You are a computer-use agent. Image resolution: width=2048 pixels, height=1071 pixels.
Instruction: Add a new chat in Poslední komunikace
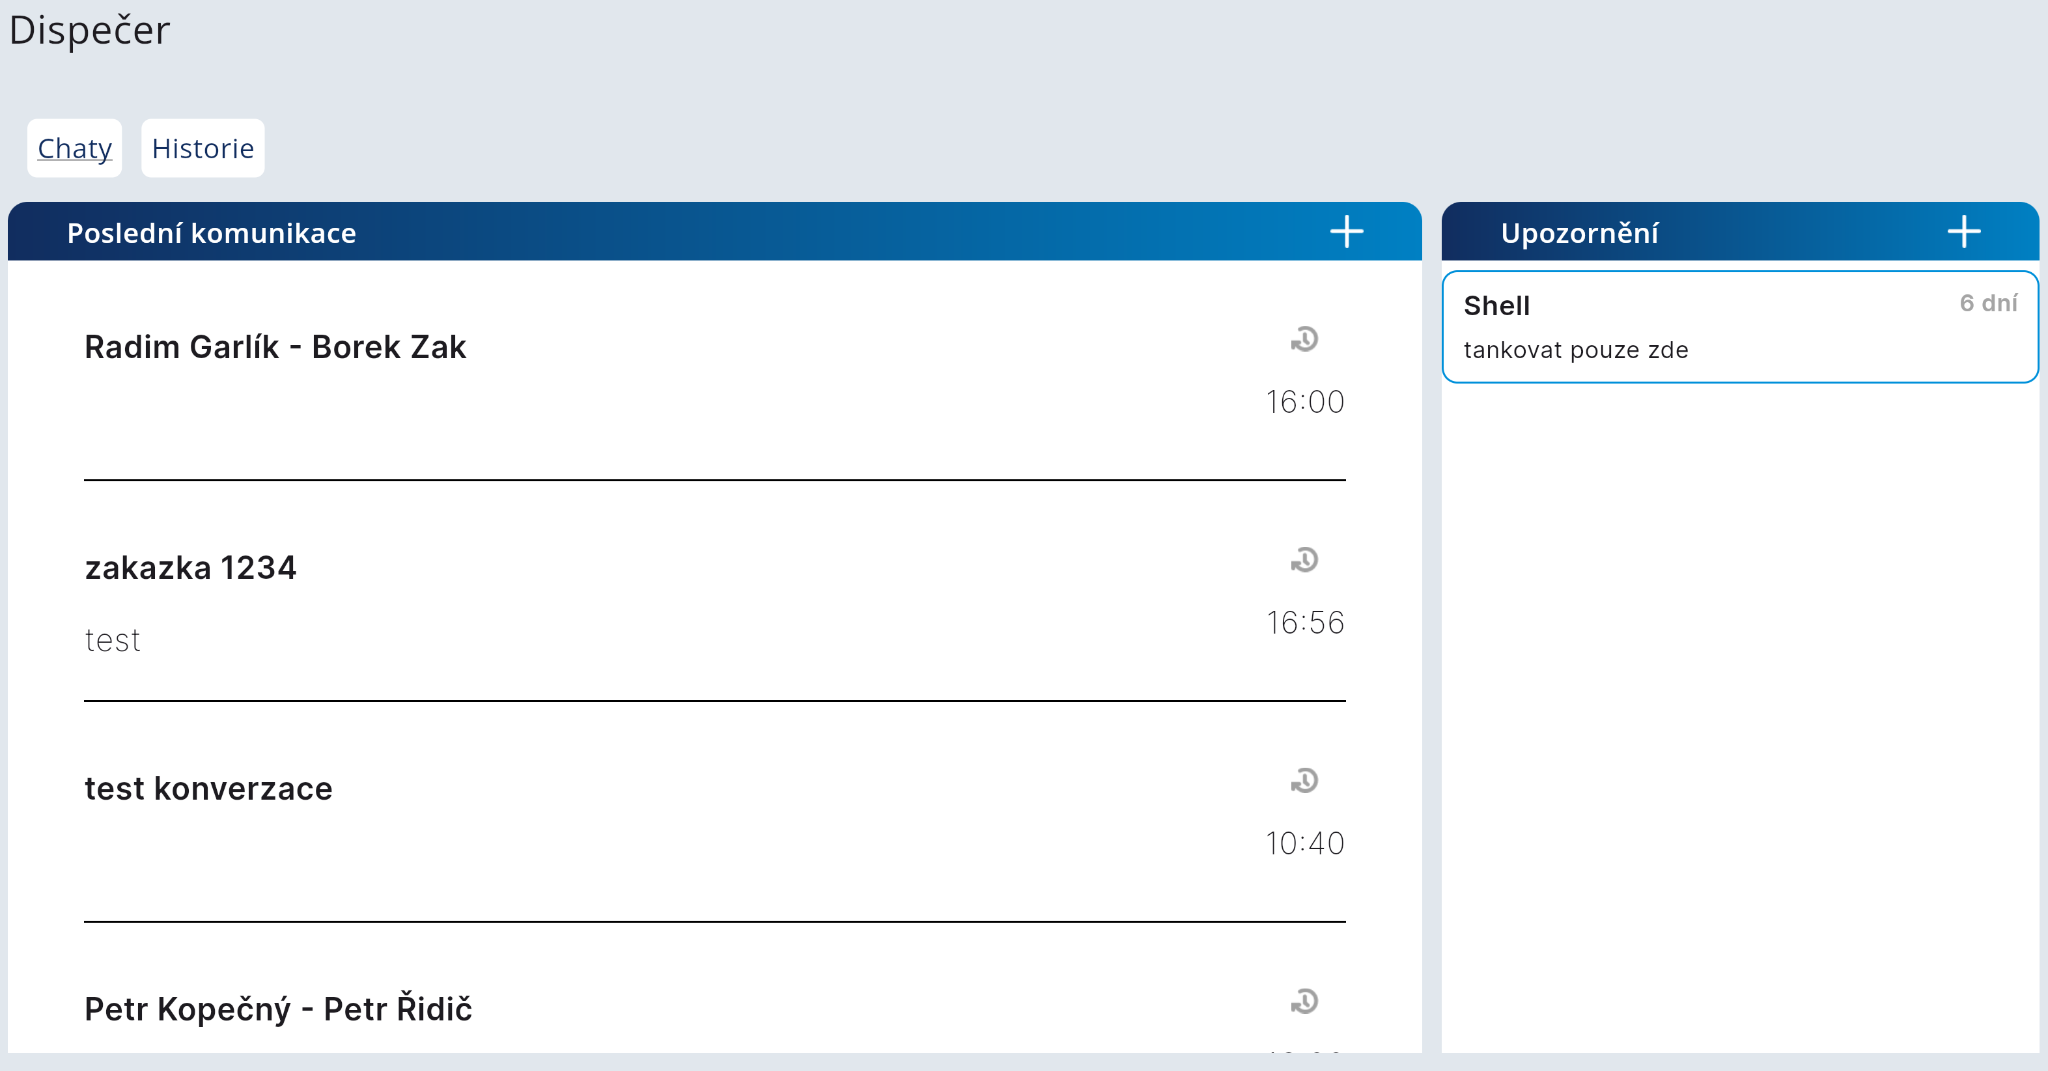pos(1346,232)
